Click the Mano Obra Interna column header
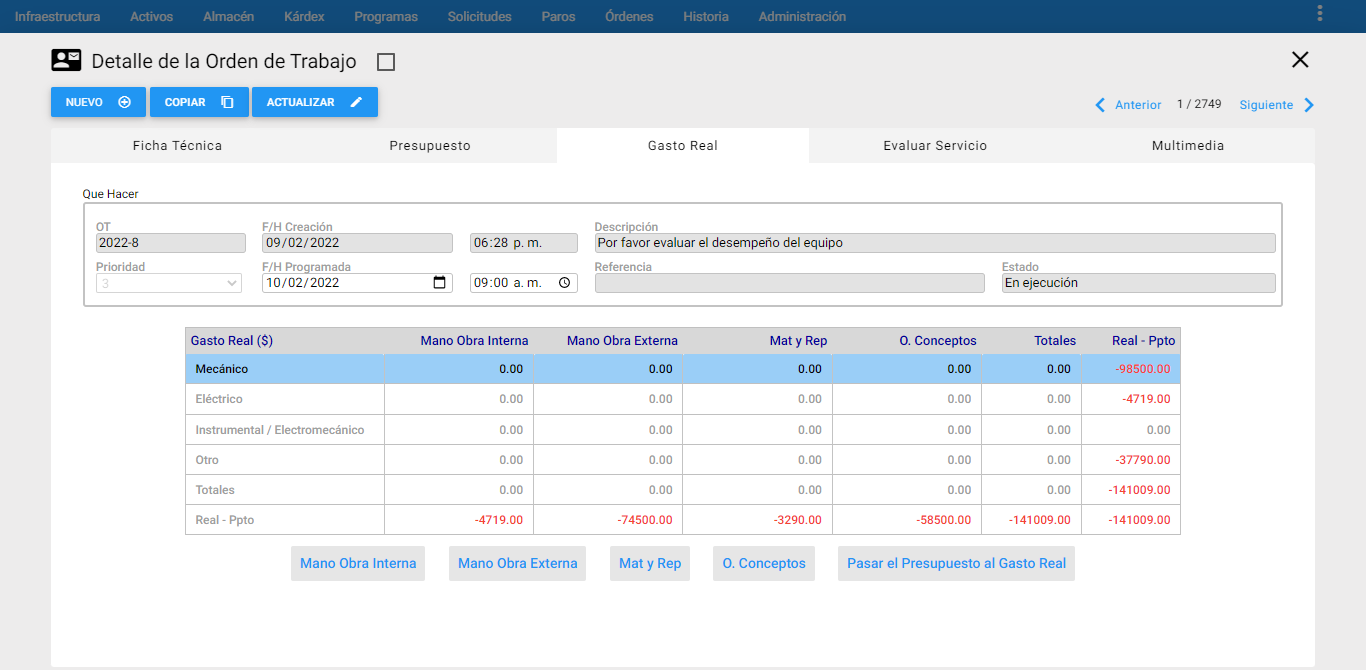 click(474, 341)
